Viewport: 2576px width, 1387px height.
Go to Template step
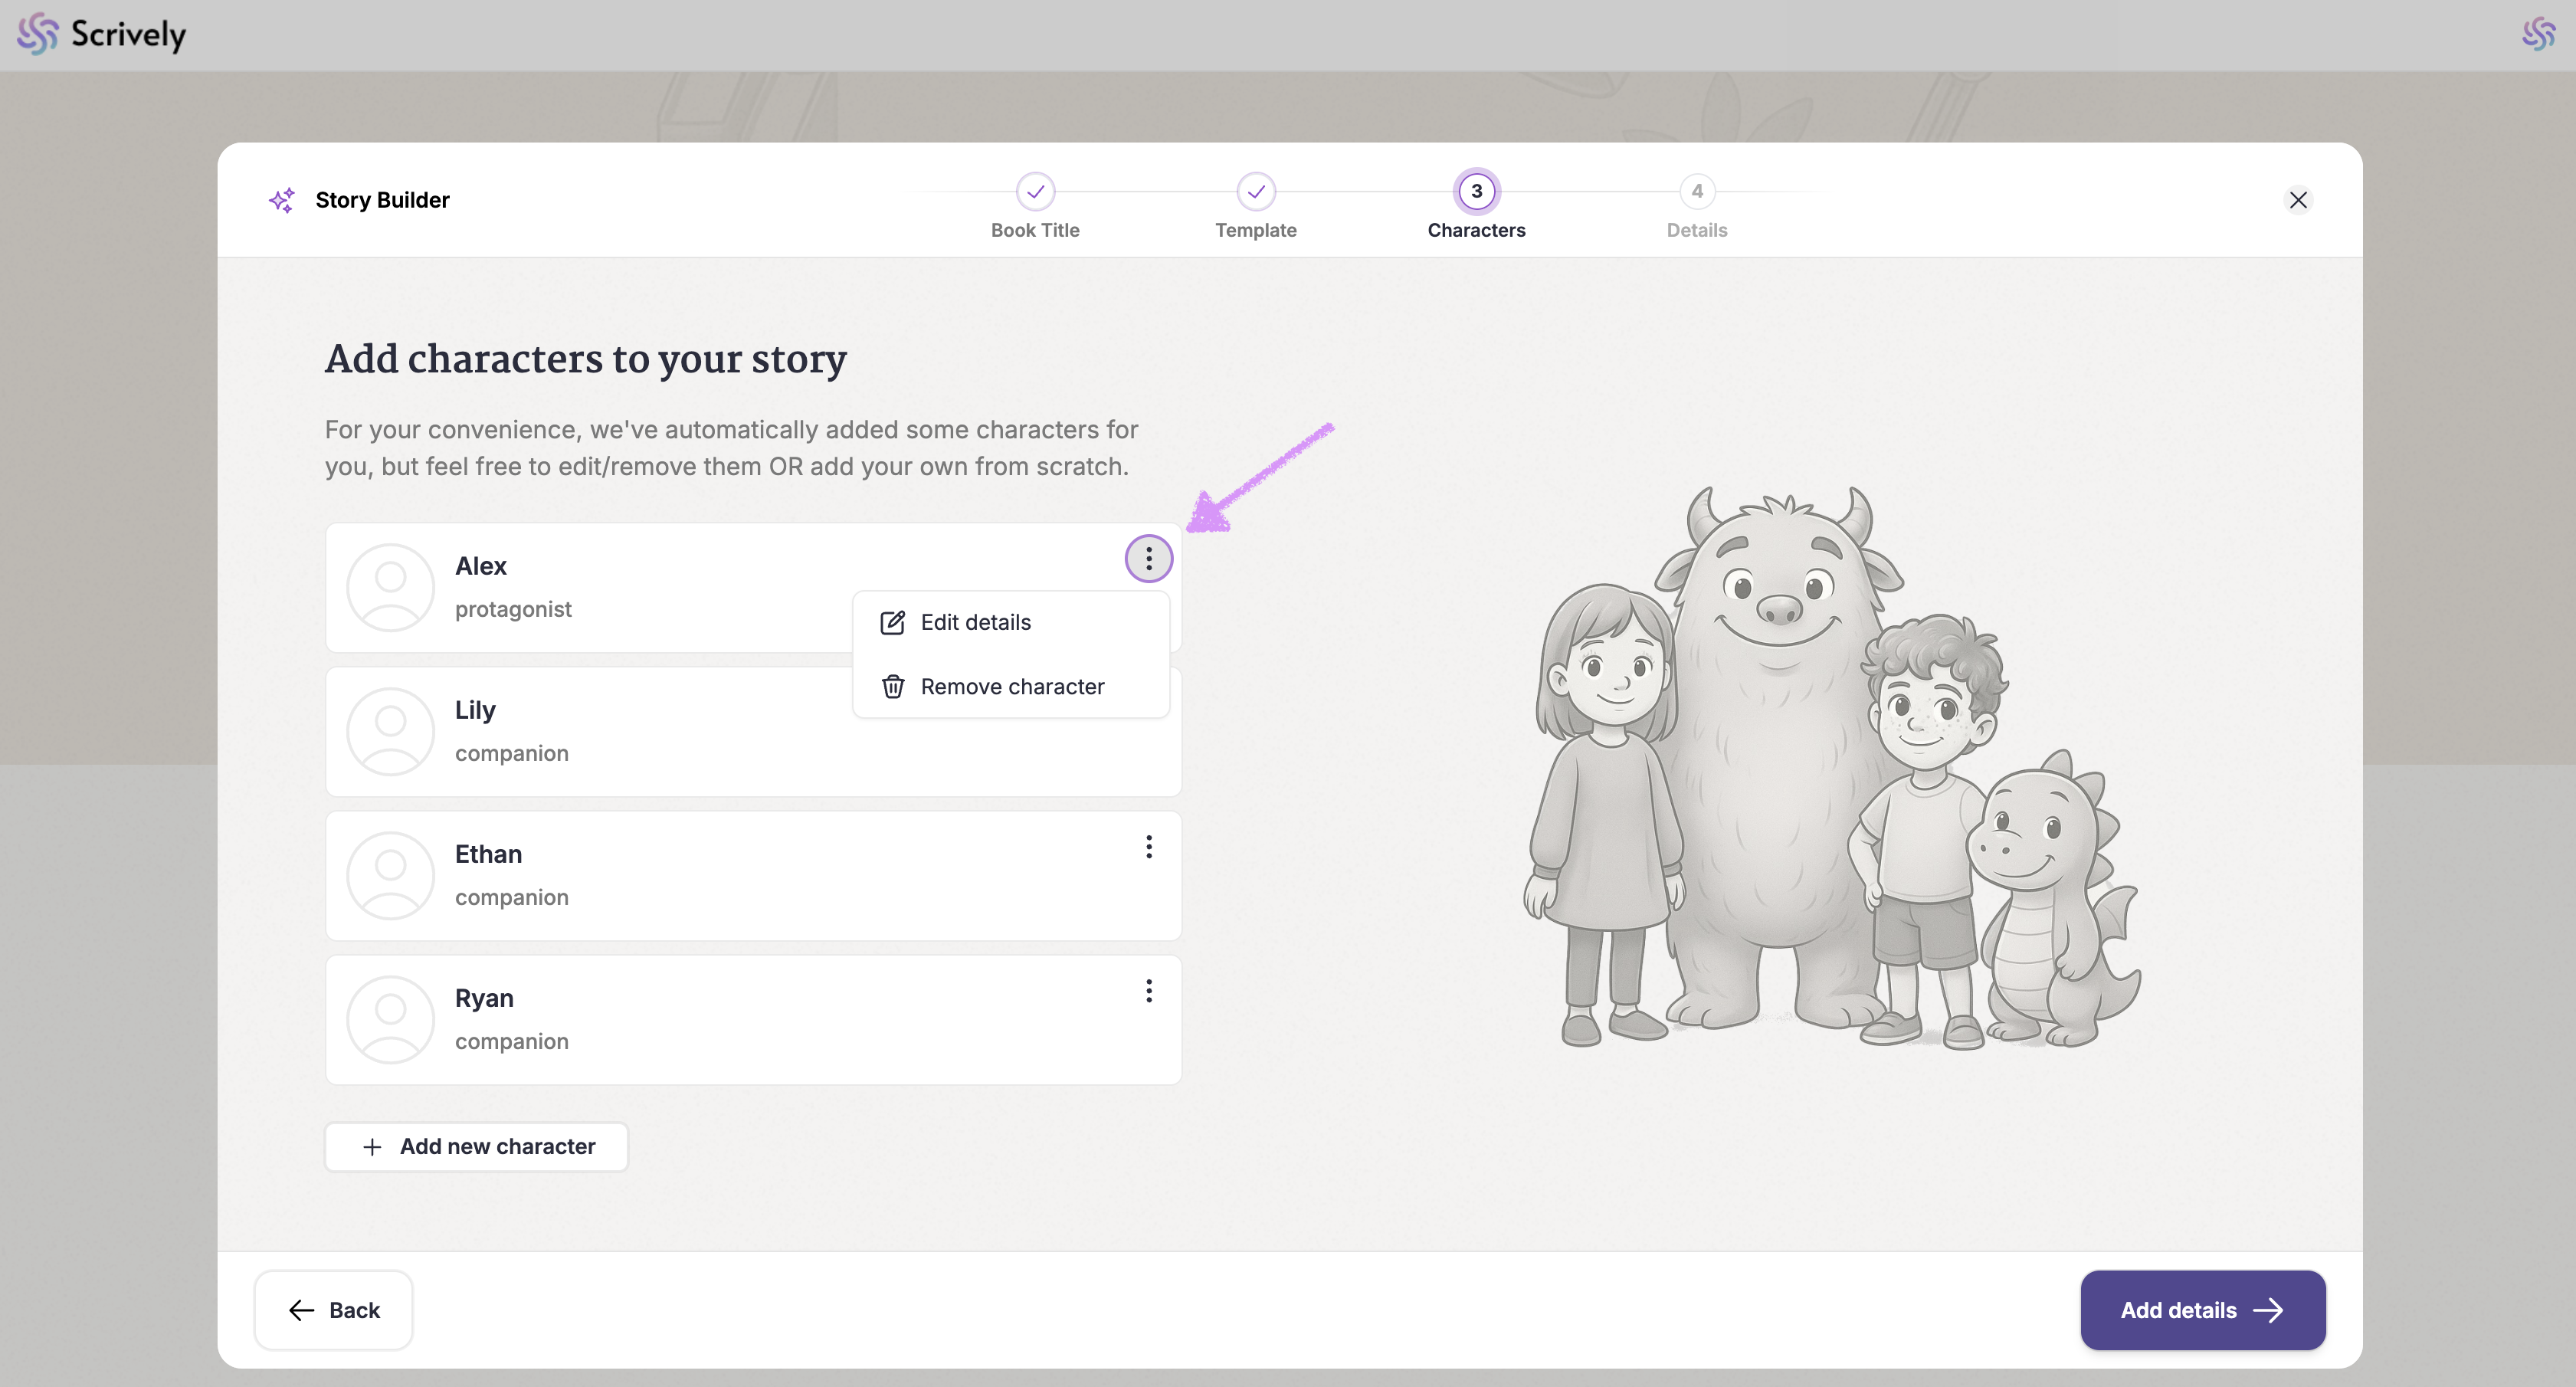(1255, 192)
